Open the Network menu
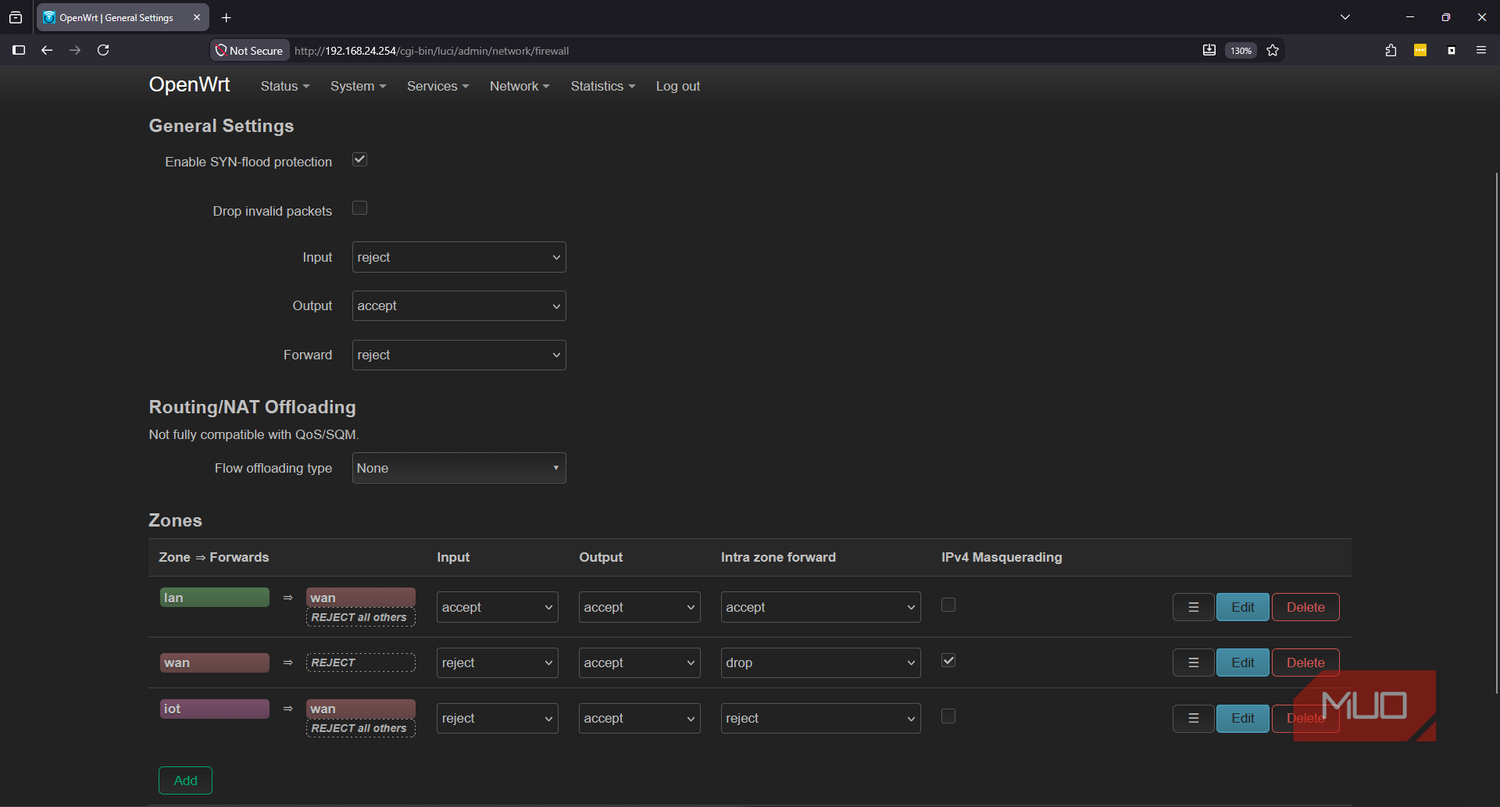This screenshot has height=807, width=1500. pos(520,86)
